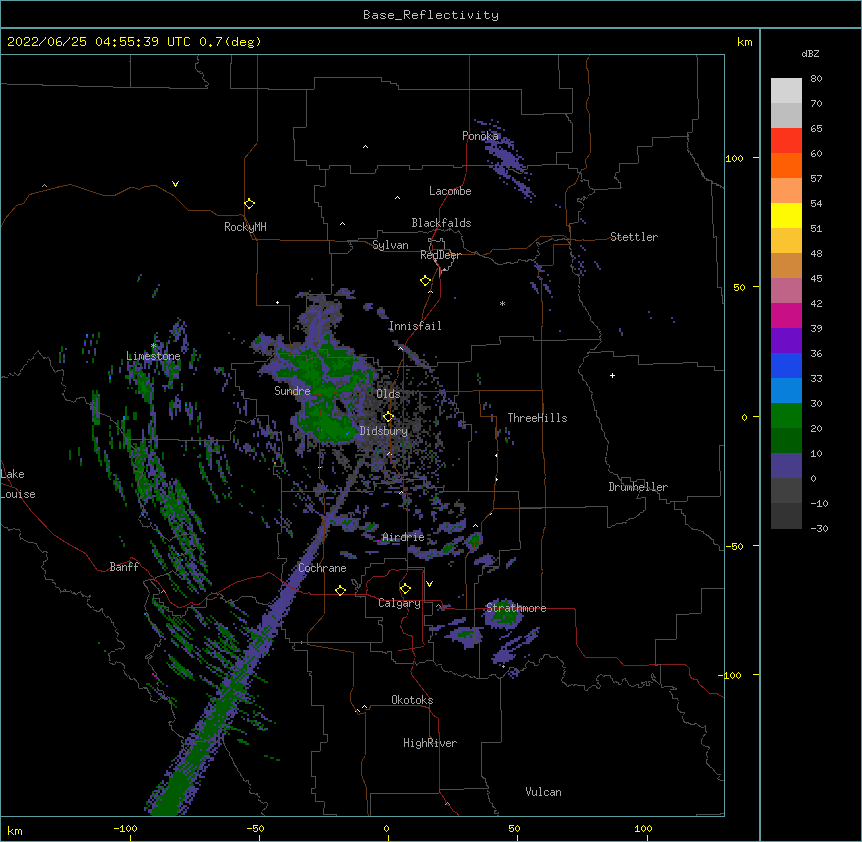Image resolution: width=862 pixels, height=842 pixels.
Task: Pick the purple 36-39 dBZ legend swatch
Action: click(x=786, y=341)
